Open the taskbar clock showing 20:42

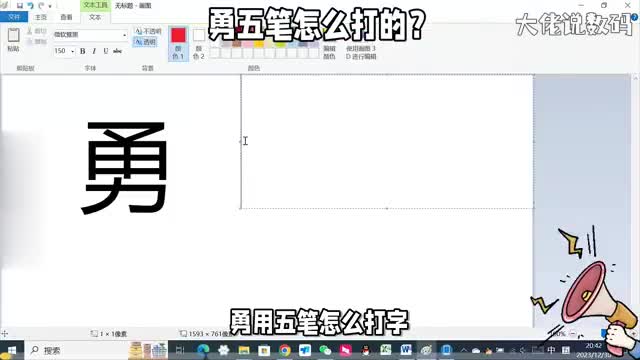tap(594, 350)
